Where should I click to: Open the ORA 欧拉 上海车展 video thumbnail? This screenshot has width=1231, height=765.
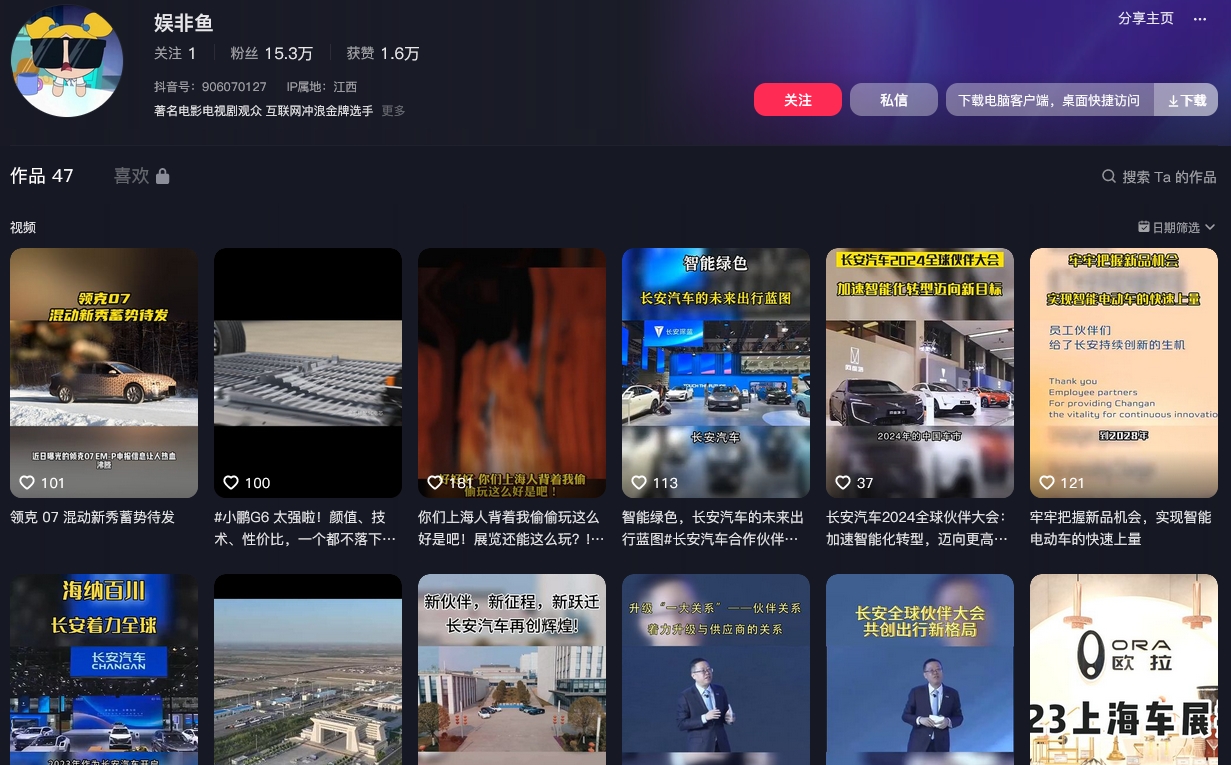point(1124,669)
